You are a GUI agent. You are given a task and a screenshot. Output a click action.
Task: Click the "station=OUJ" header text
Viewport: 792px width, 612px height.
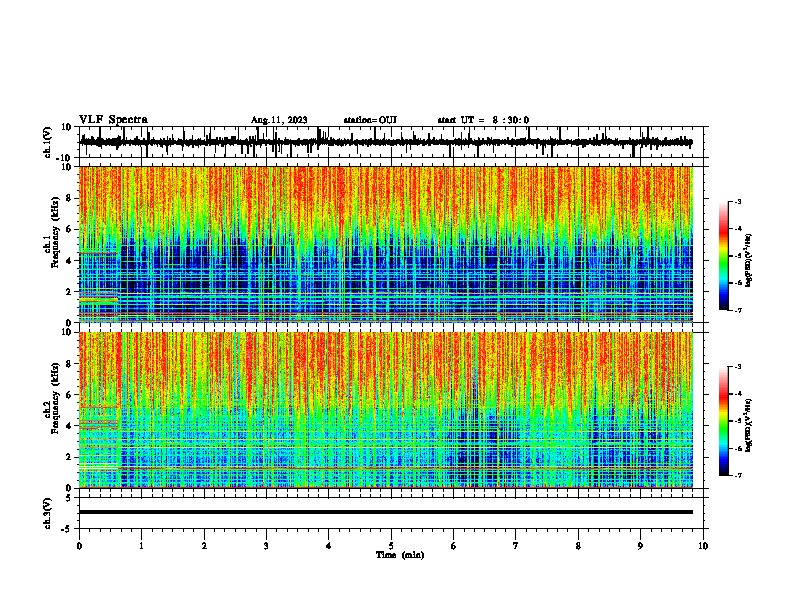[370, 120]
